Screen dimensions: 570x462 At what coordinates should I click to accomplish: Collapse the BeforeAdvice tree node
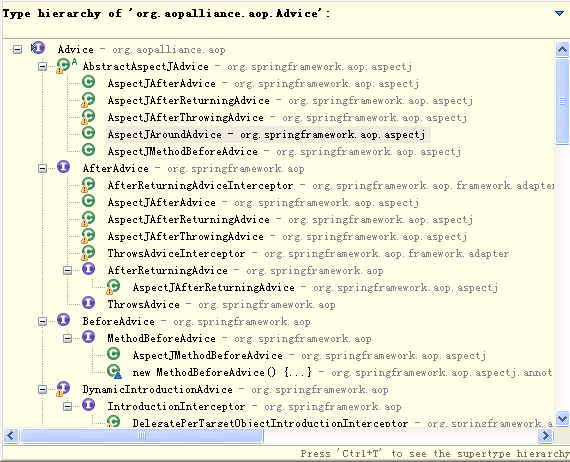[x=43, y=321]
